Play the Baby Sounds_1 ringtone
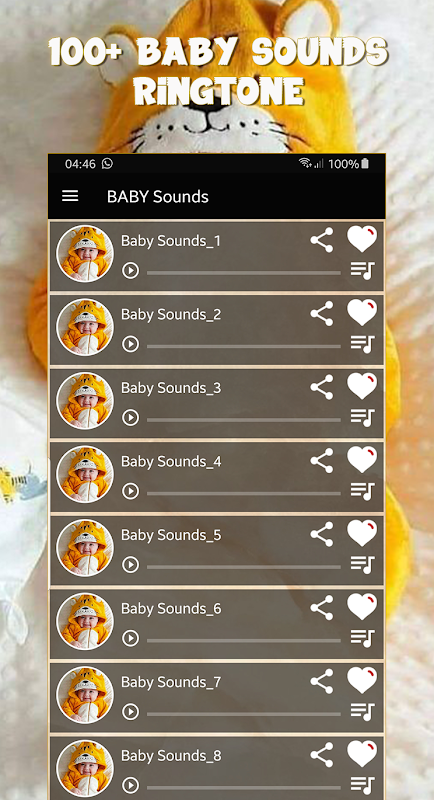The image size is (434, 800). (131, 270)
